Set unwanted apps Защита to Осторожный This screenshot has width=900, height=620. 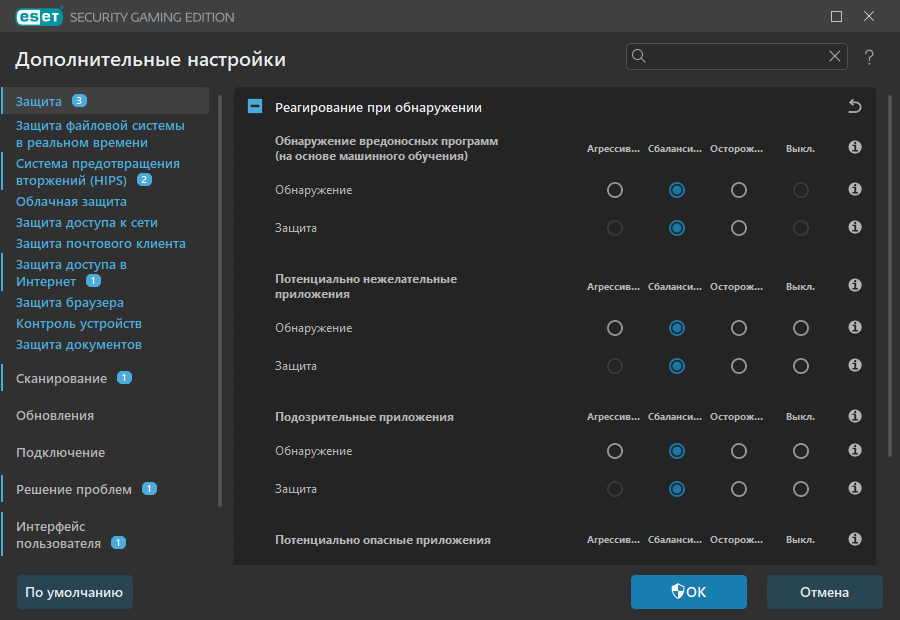pos(739,366)
